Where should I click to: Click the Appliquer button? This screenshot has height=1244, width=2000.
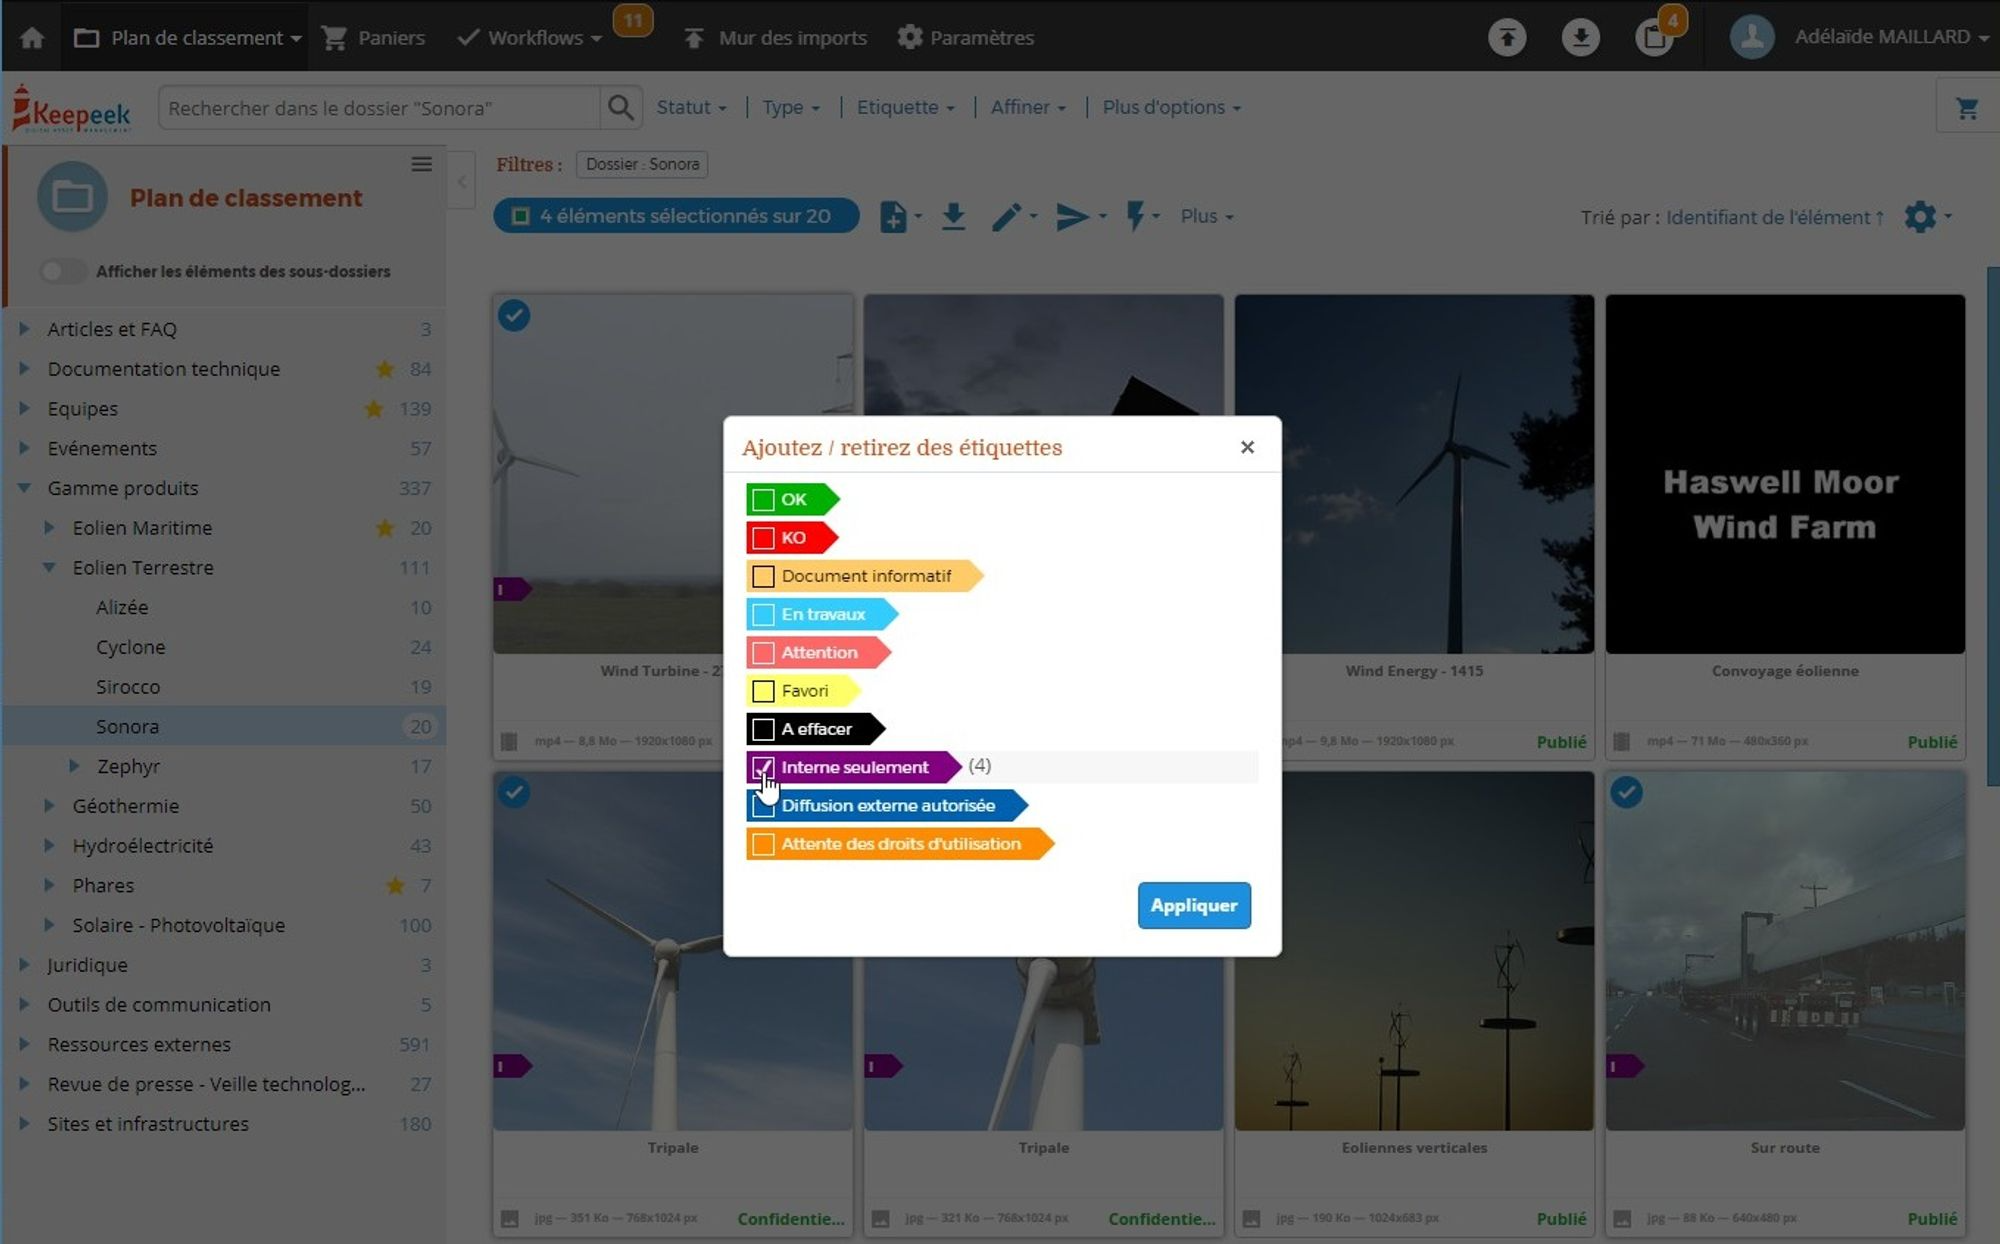pos(1193,905)
